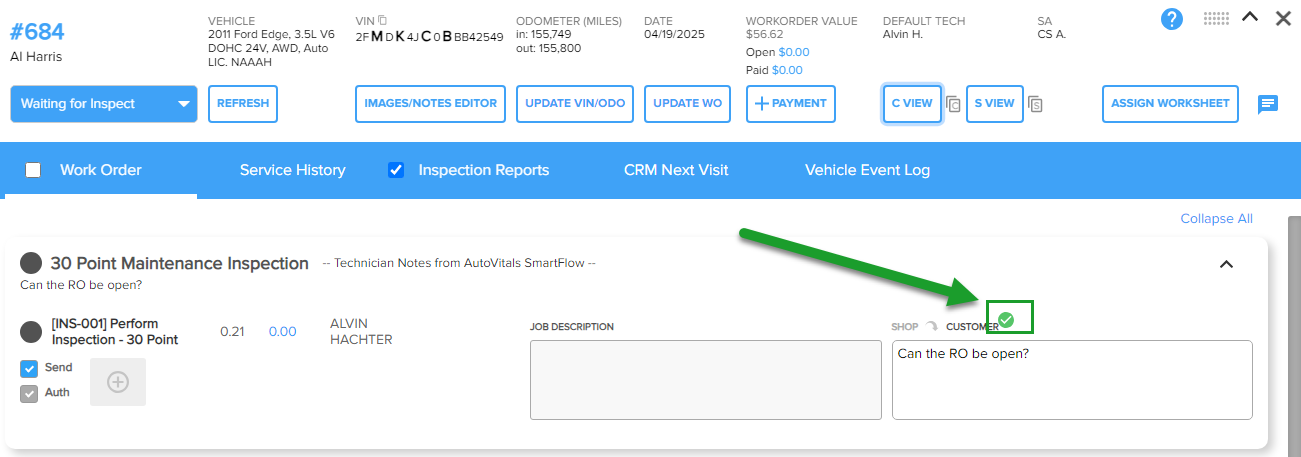Image resolution: width=1301 pixels, height=457 pixels.
Task: Add image via the plus placeholder tile
Action: pos(118,381)
